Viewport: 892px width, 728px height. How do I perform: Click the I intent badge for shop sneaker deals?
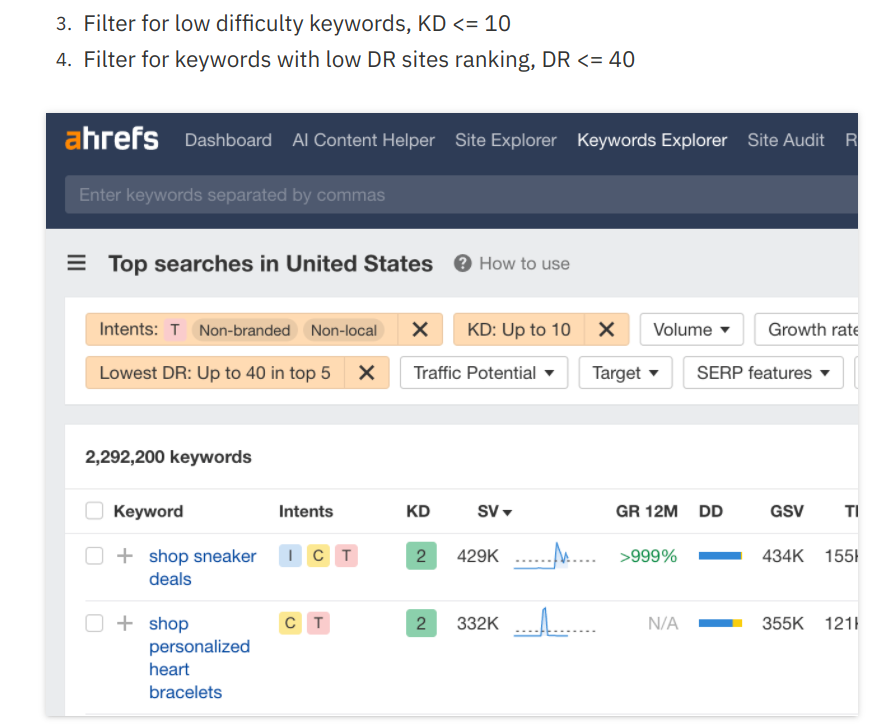pyautogui.click(x=290, y=556)
